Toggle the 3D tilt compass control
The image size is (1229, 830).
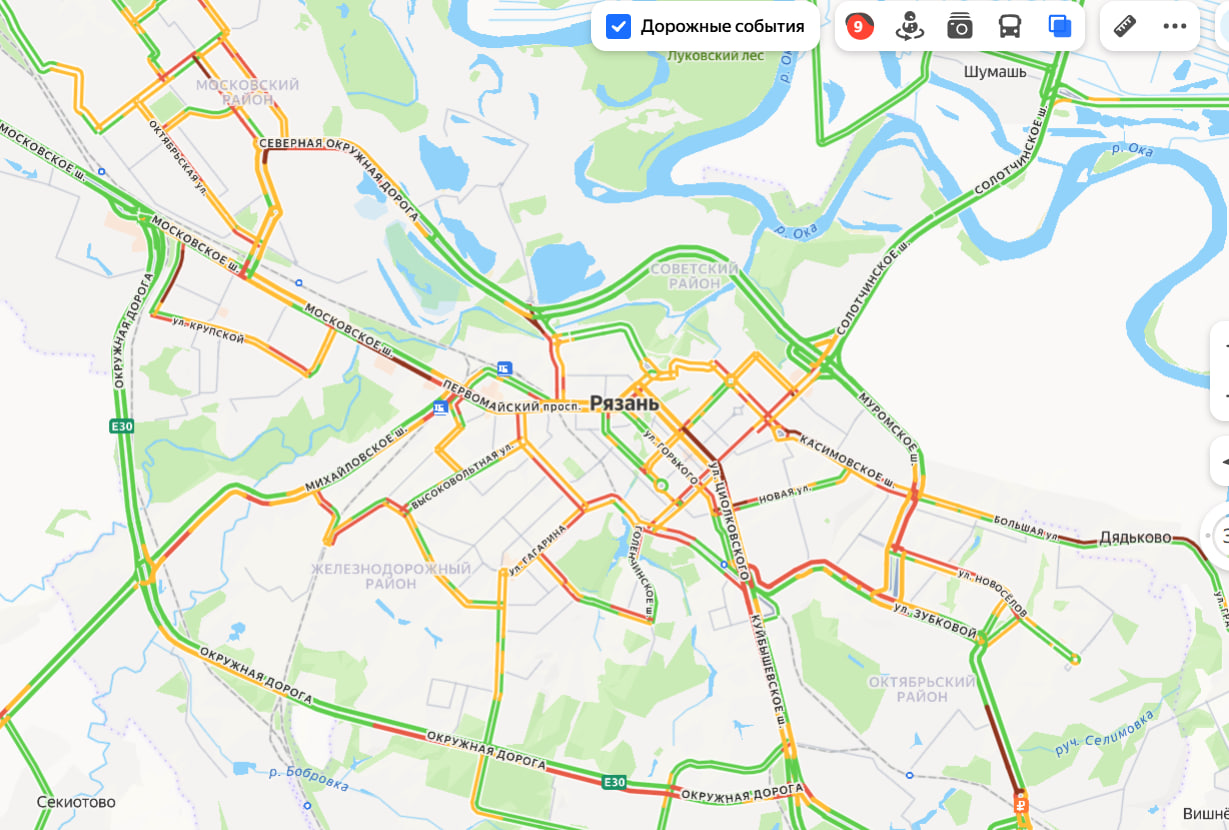[1221, 537]
